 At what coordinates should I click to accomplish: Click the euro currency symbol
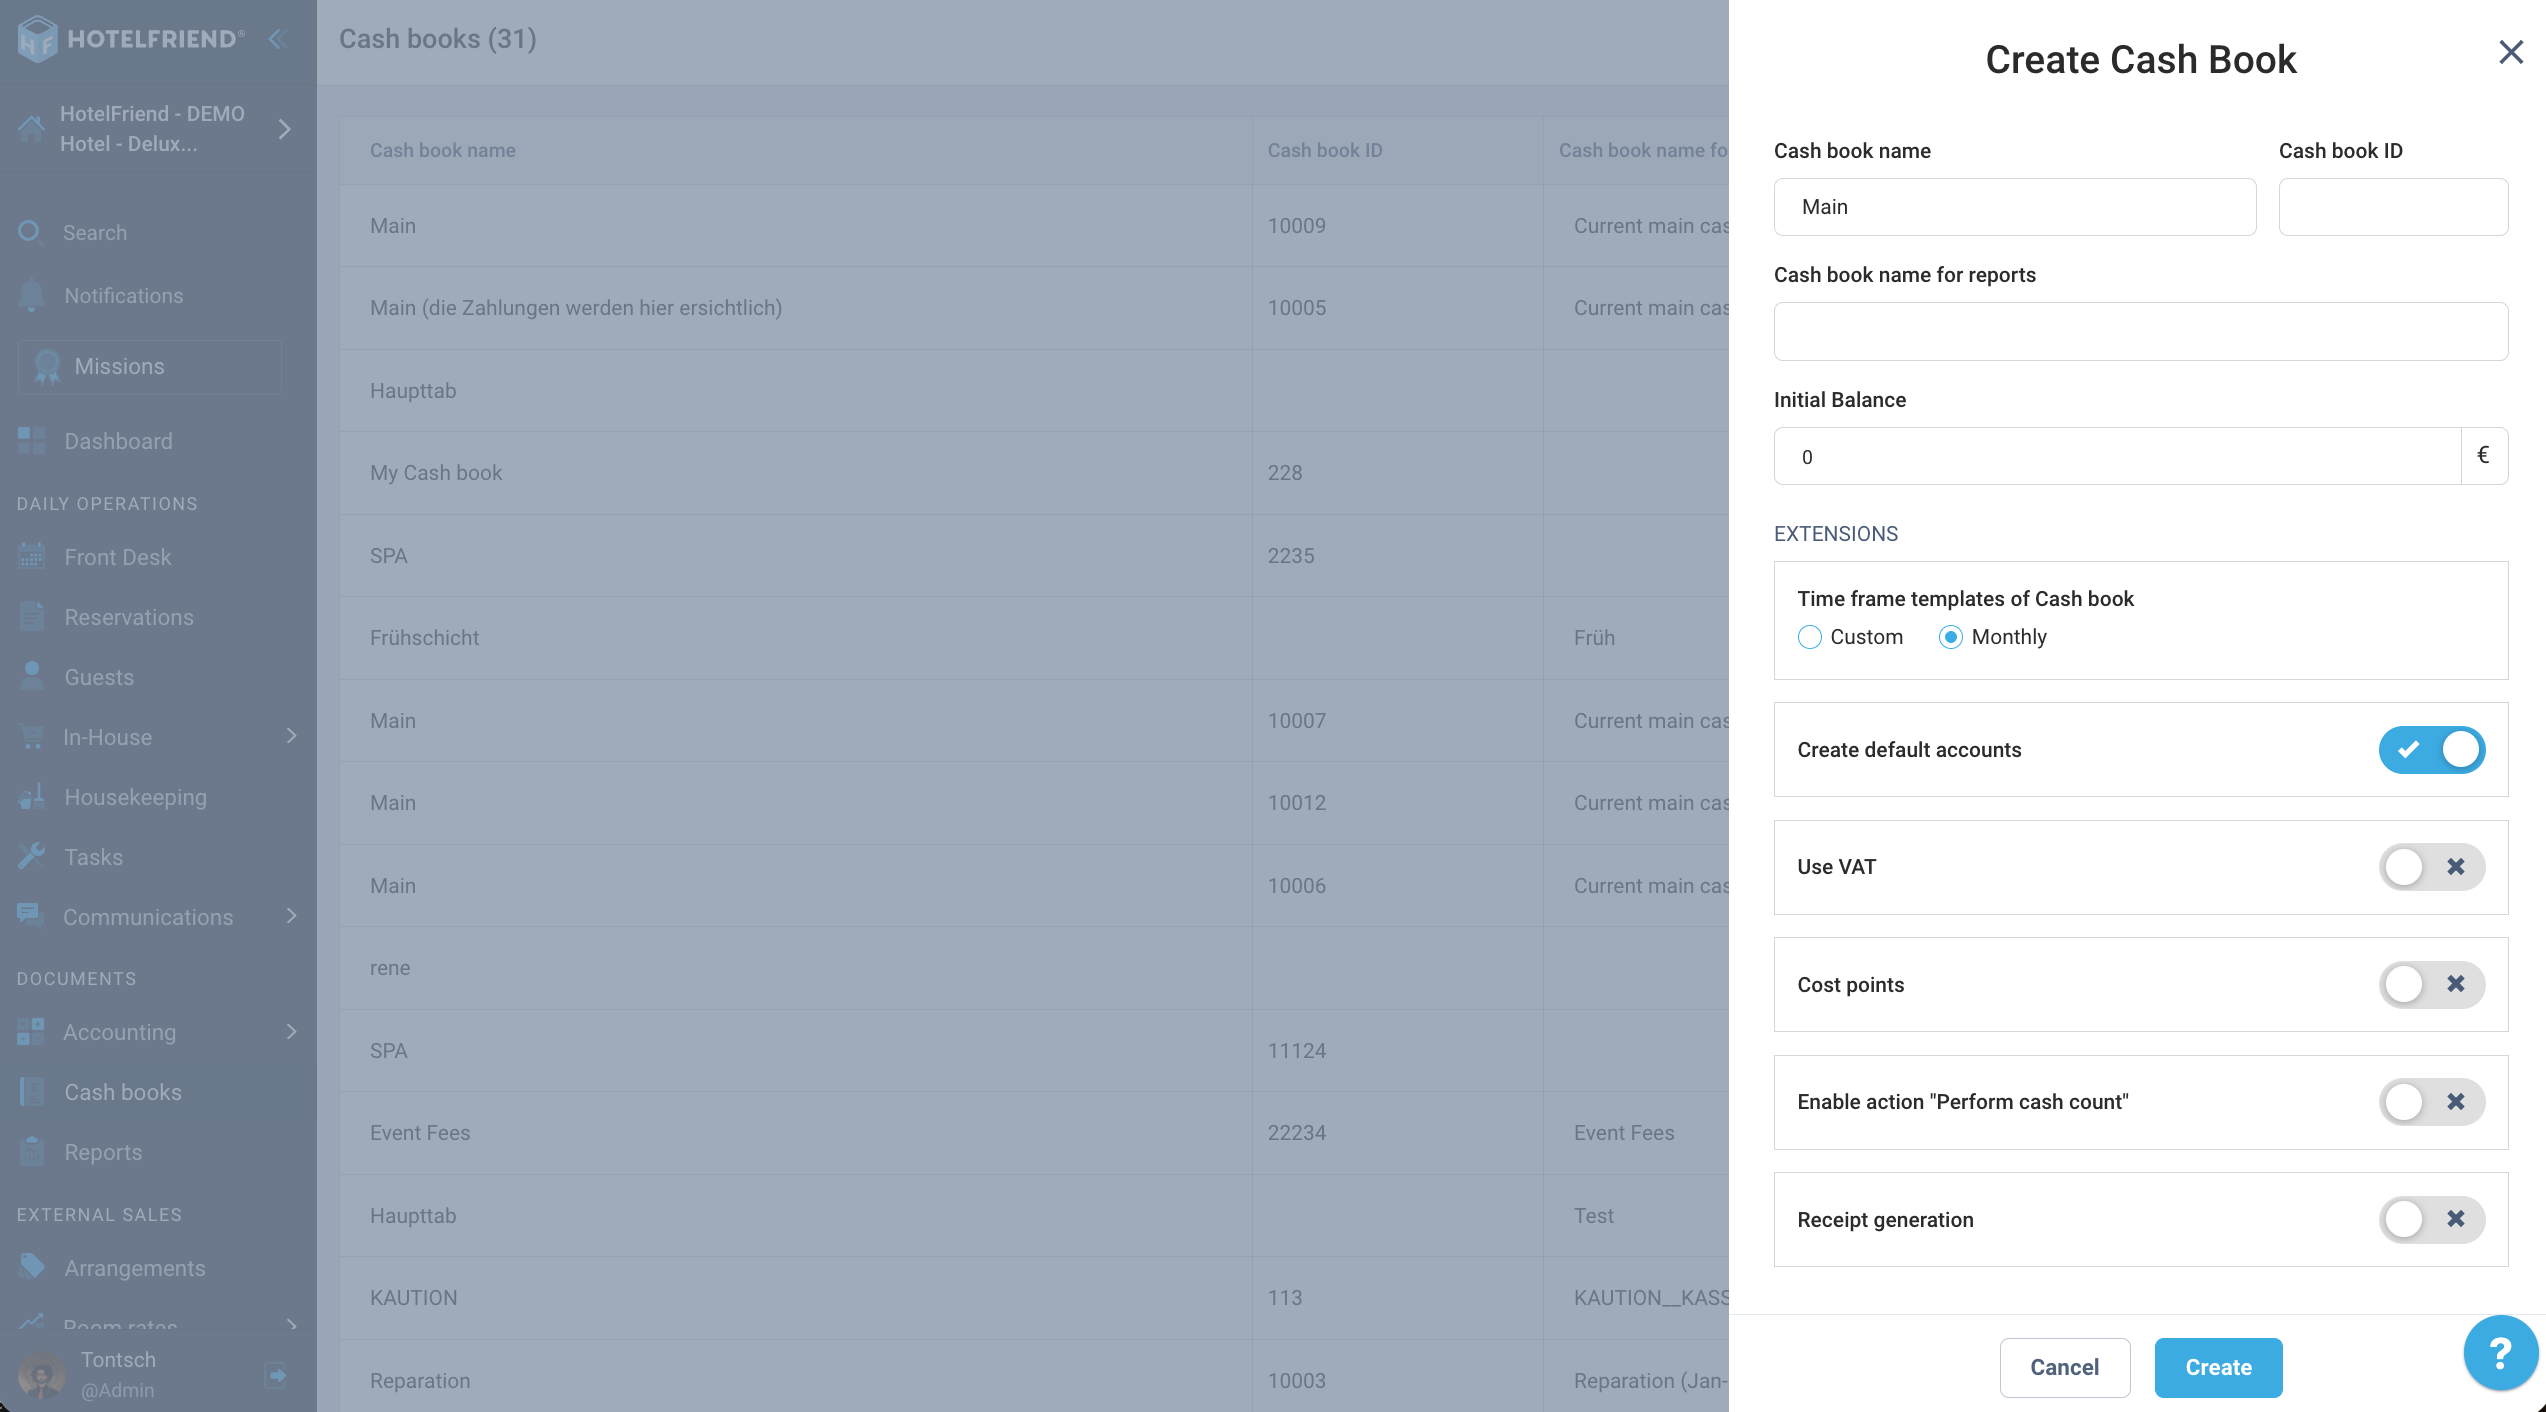click(2483, 456)
